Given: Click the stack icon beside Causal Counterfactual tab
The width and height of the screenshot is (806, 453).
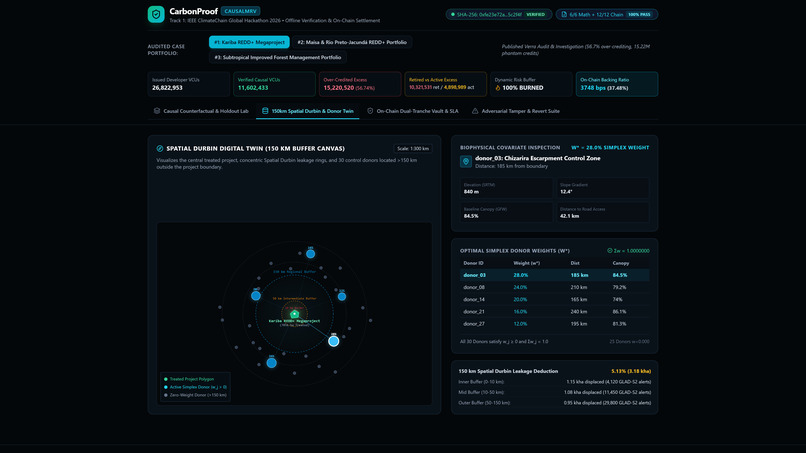Looking at the screenshot, I should click(157, 111).
